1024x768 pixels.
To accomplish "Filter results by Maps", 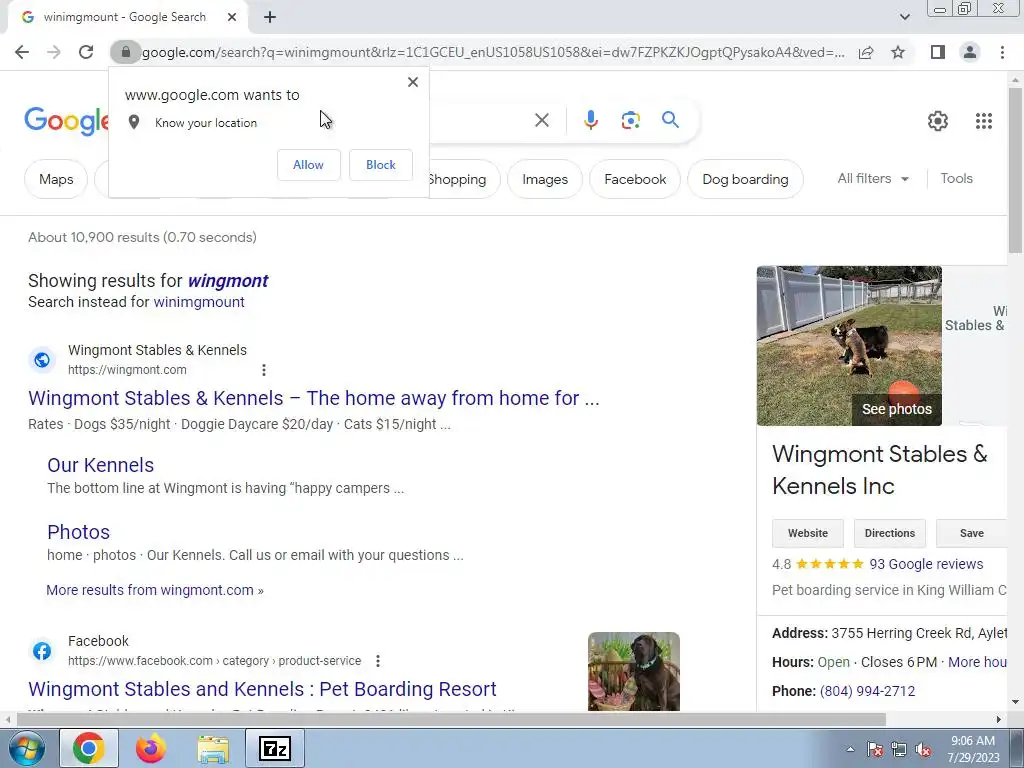I will (56, 179).
